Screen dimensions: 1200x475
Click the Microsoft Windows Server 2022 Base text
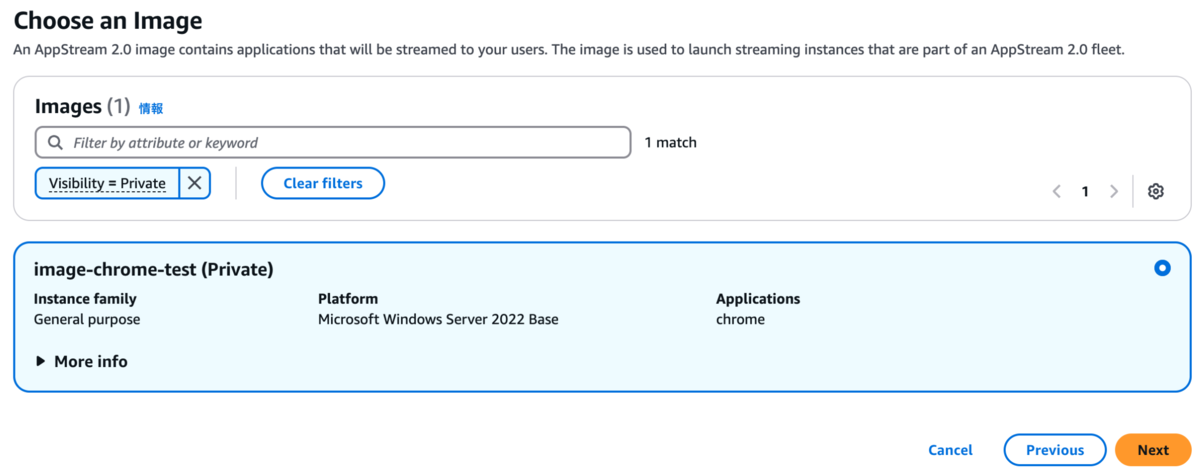point(438,320)
